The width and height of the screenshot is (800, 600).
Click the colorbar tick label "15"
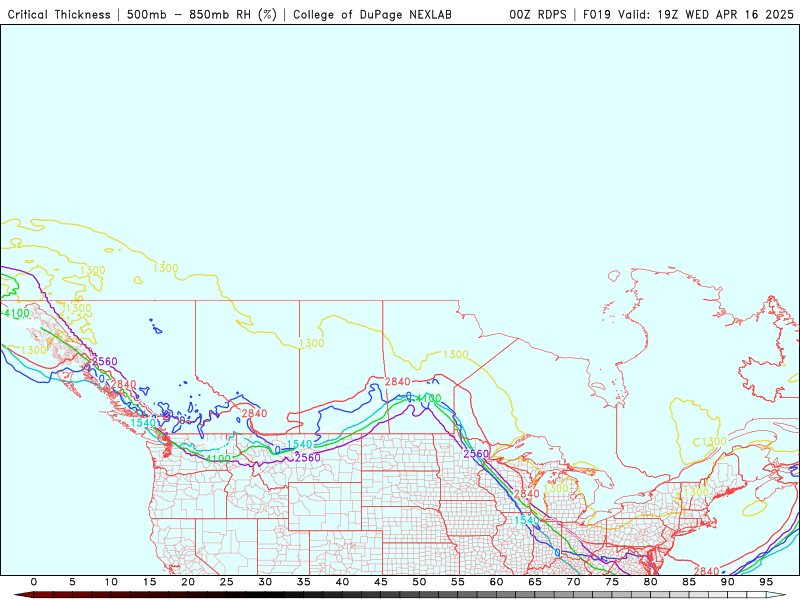pos(149,582)
